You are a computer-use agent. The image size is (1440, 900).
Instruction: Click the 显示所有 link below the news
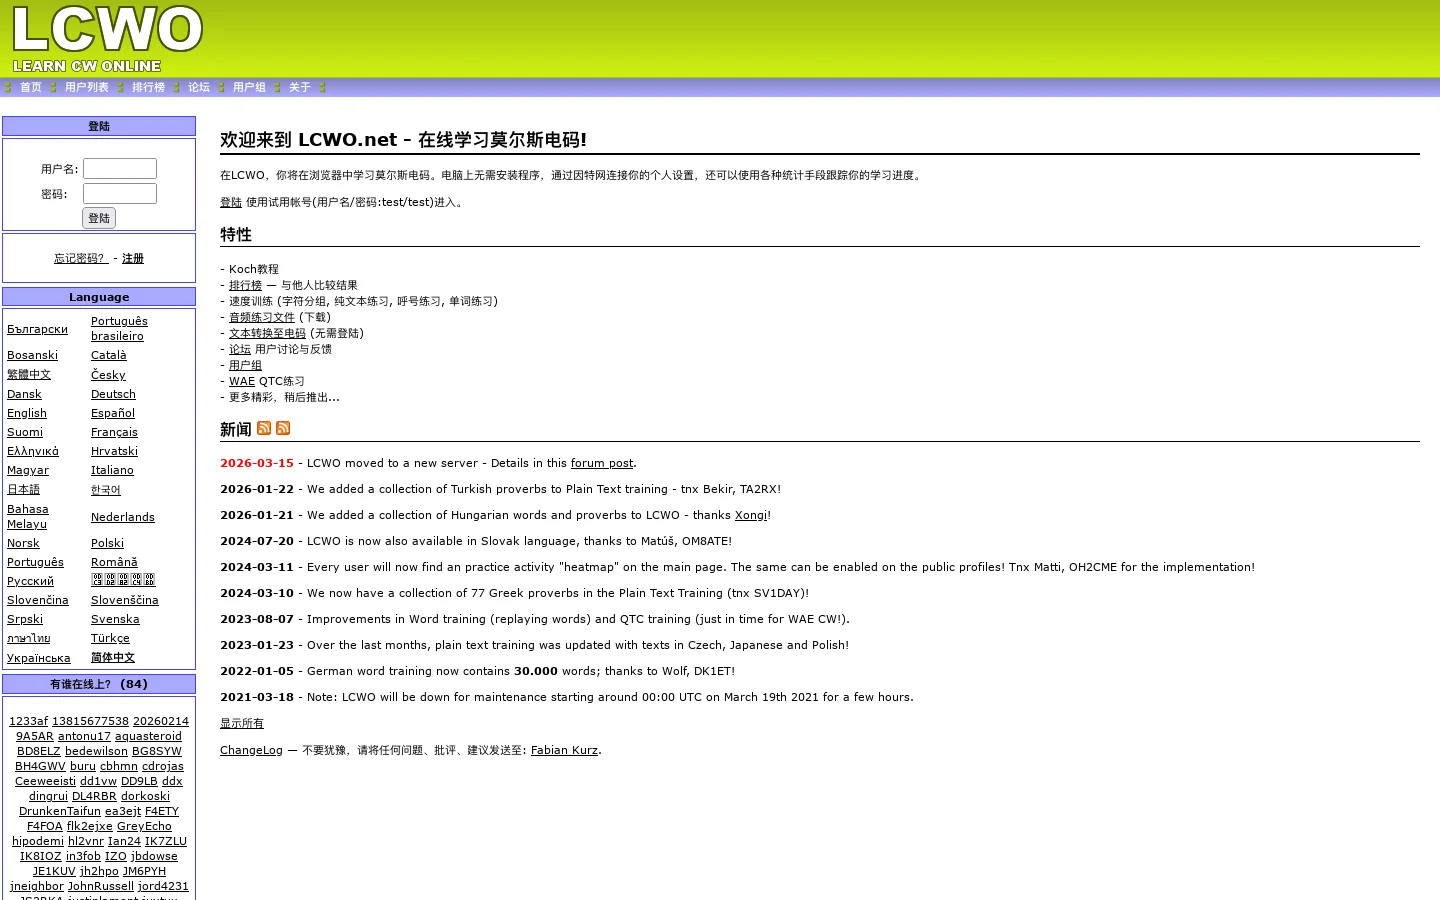tap(242, 723)
